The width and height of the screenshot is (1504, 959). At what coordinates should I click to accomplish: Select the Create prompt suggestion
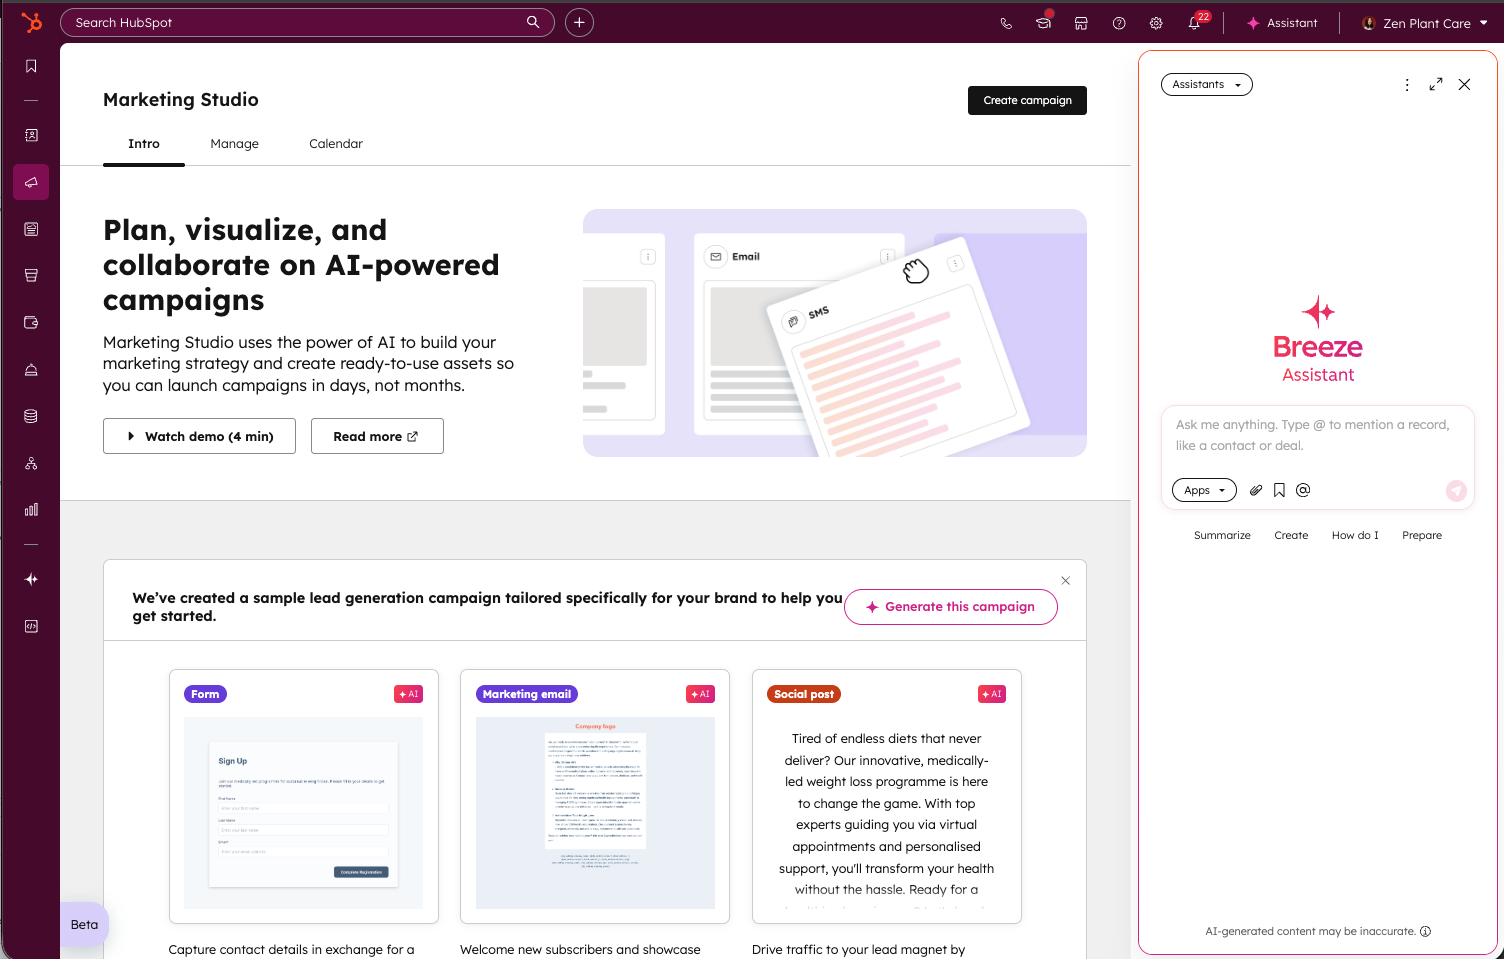(1291, 536)
